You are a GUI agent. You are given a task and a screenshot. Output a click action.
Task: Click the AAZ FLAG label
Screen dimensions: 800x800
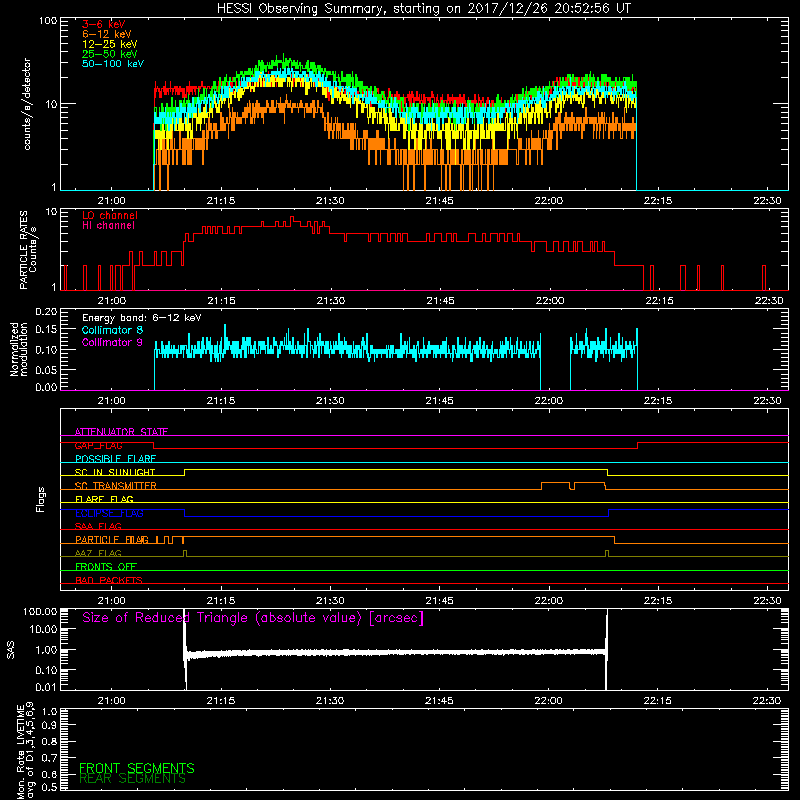[x=98, y=554]
